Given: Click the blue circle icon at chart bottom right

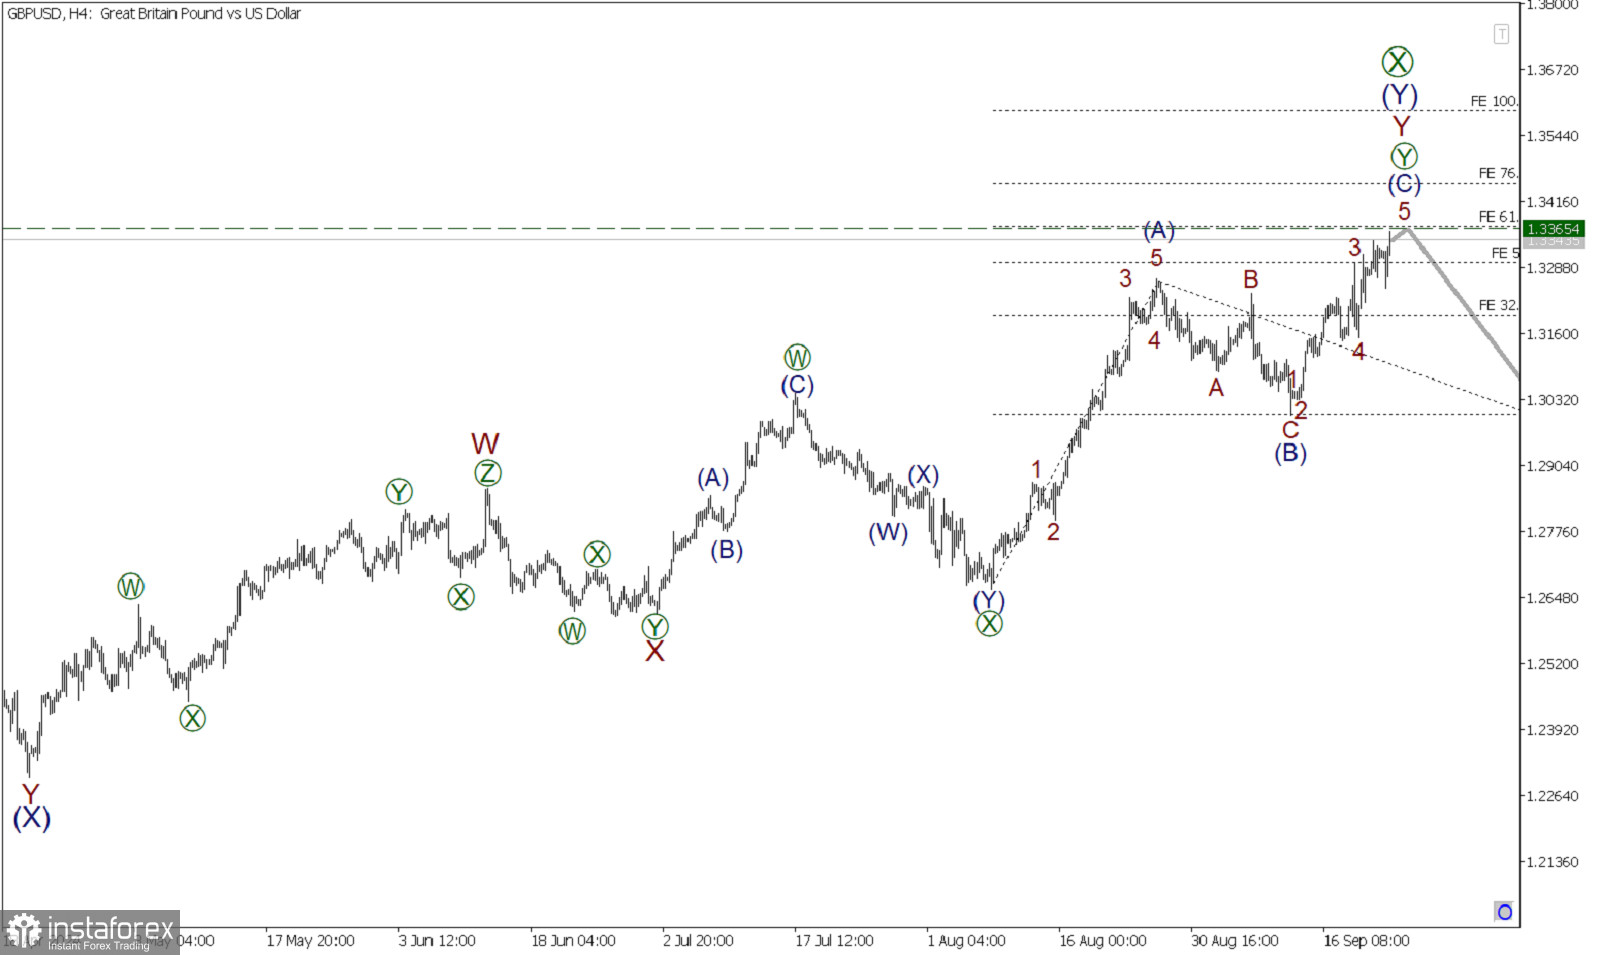Looking at the screenshot, I should tap(1504, 911).
